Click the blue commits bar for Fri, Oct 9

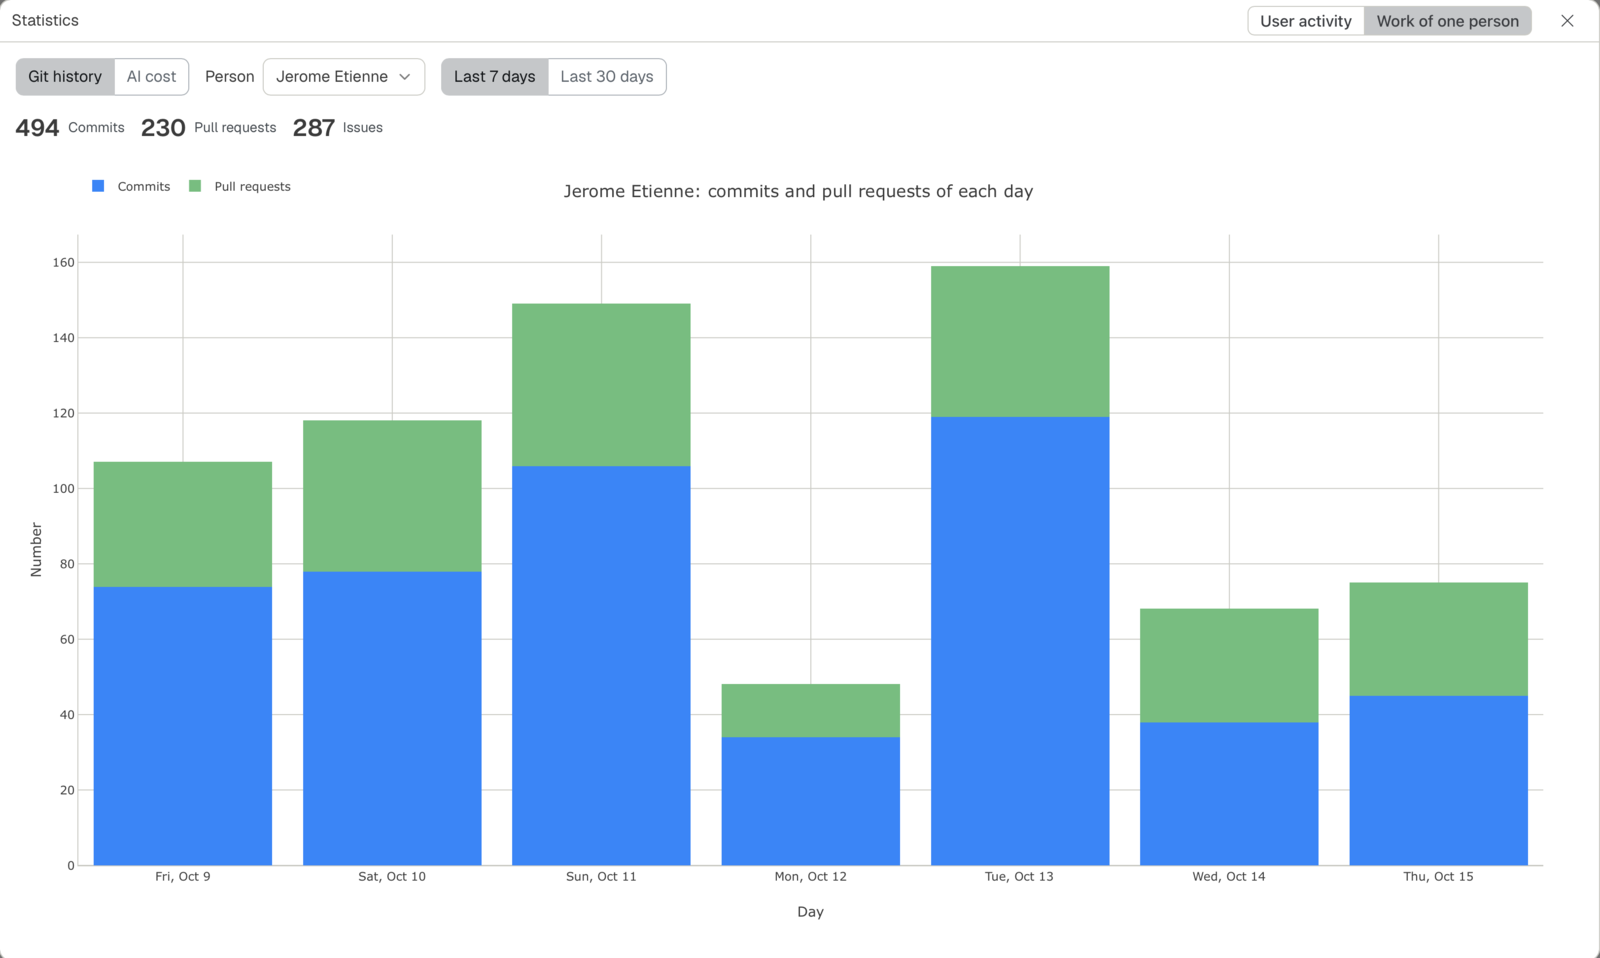point(183,726)
